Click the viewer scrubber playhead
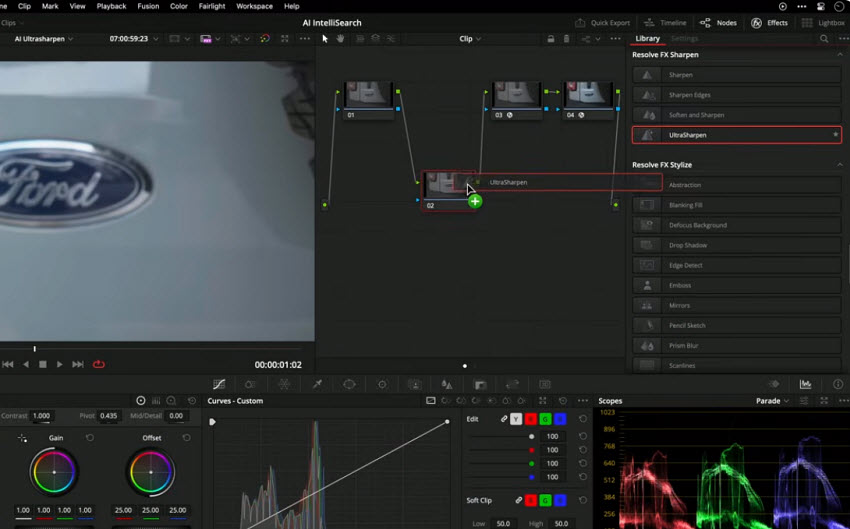 (35, 349)
